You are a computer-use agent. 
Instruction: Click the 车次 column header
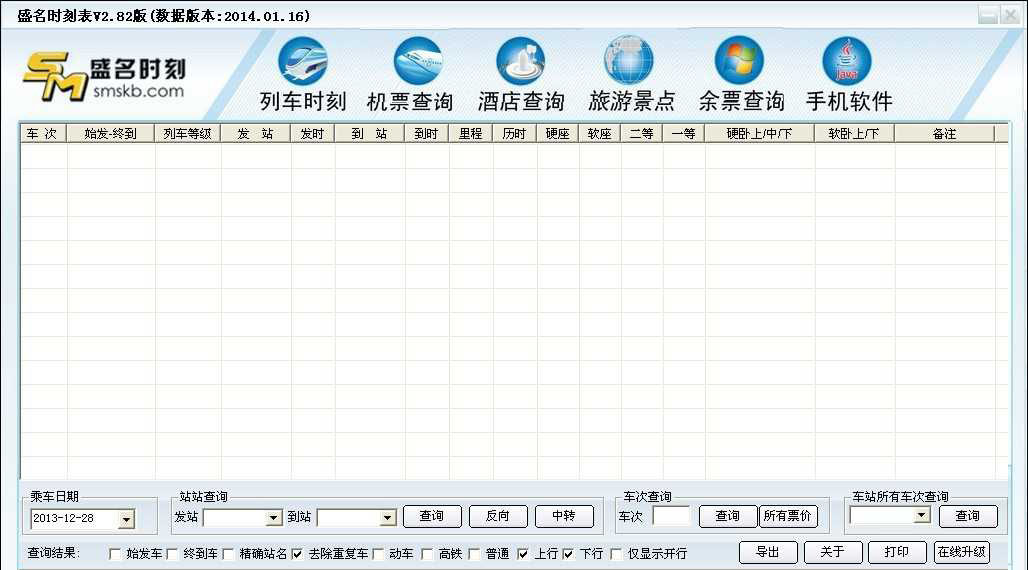(42, 134)
